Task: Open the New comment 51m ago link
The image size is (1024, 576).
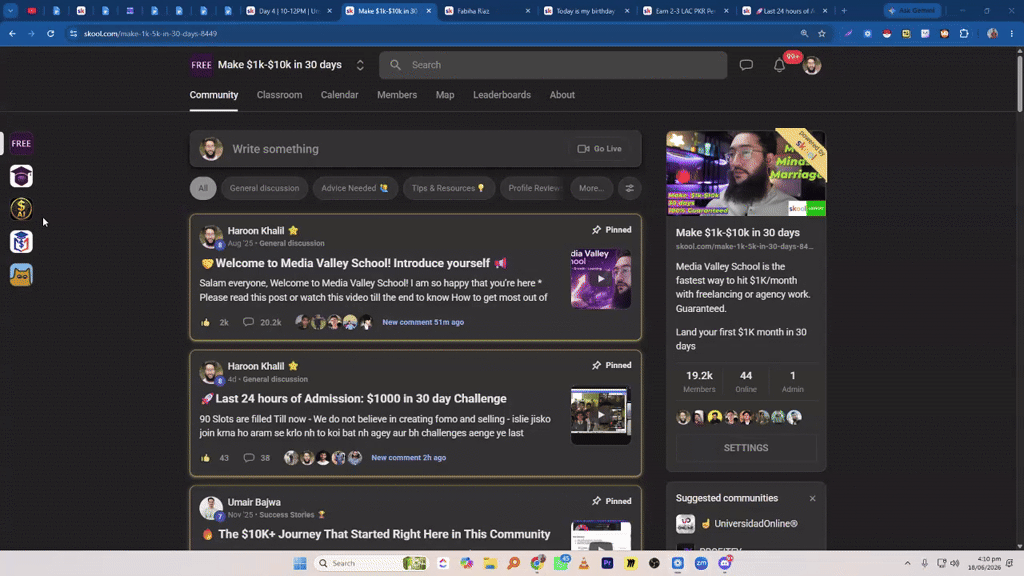Action: [x=423, y=322]
